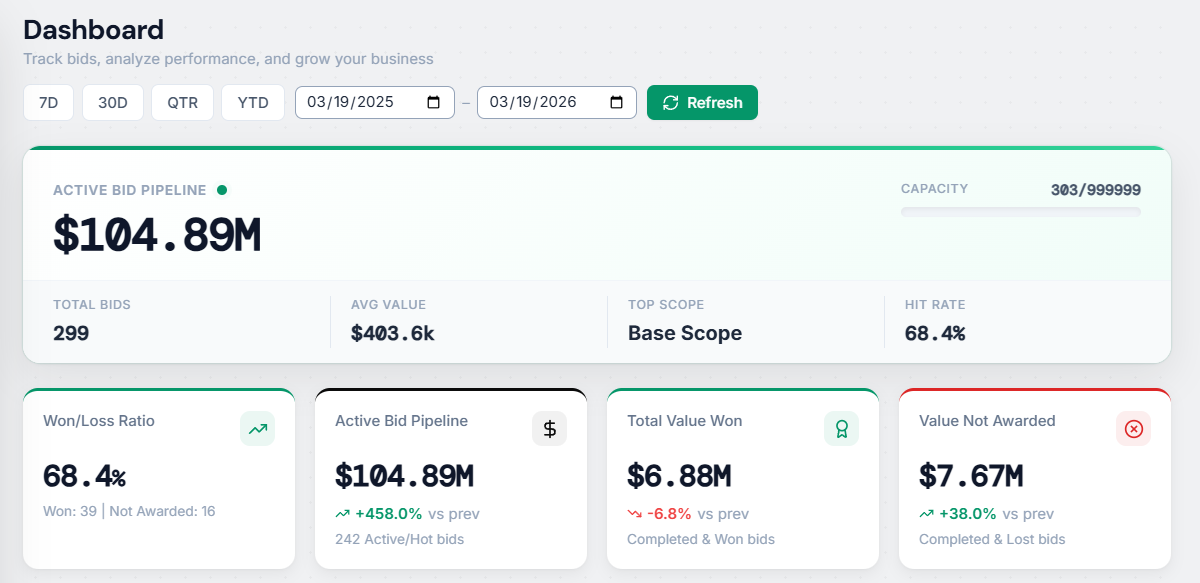Click the upward trend arrow next to +458.0%

point(342,514)
